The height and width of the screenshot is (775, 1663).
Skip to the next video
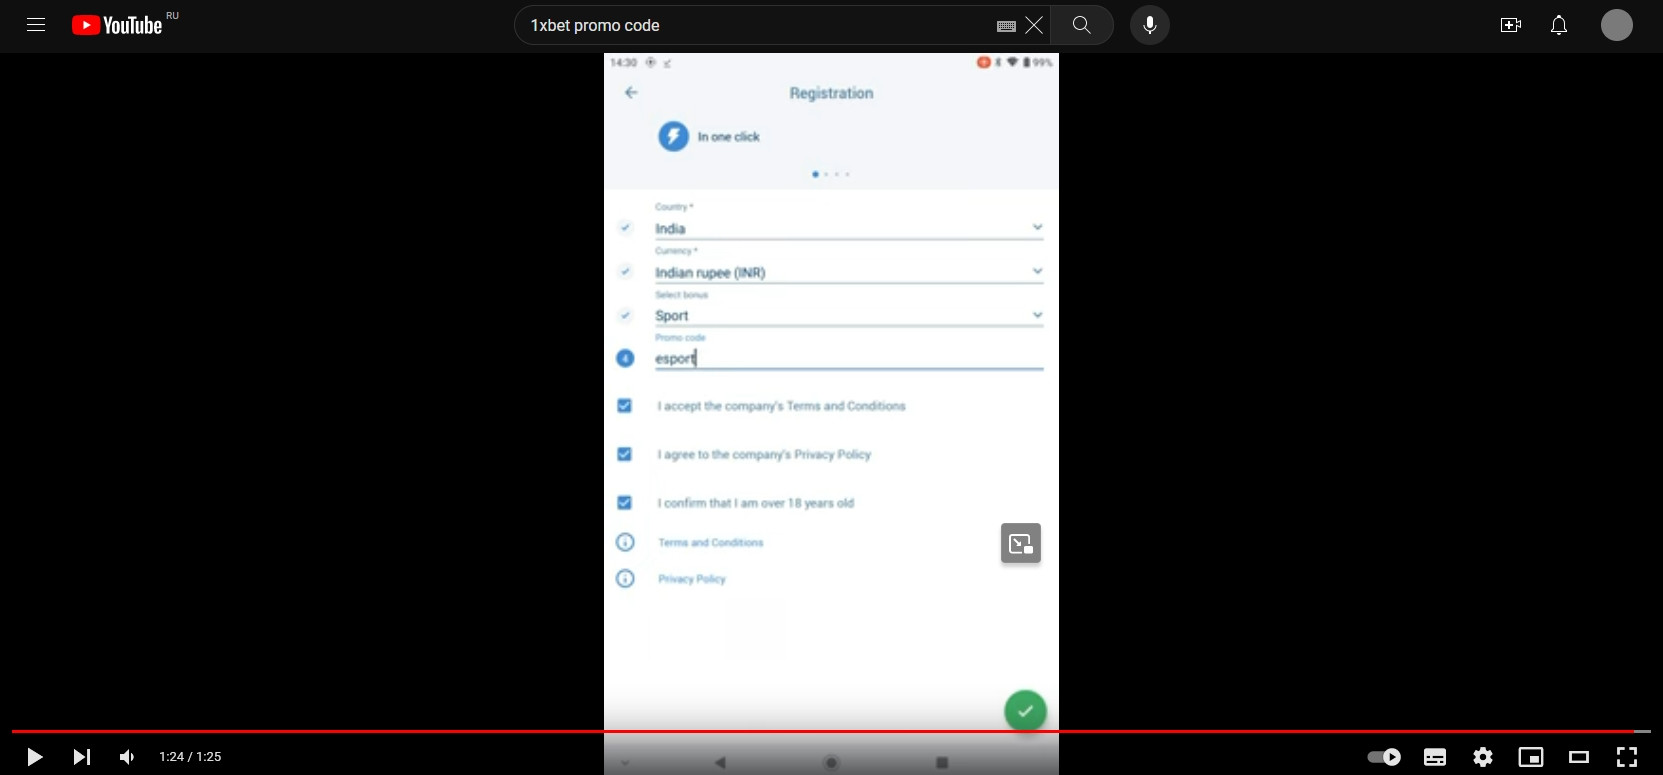click(82, 757)
